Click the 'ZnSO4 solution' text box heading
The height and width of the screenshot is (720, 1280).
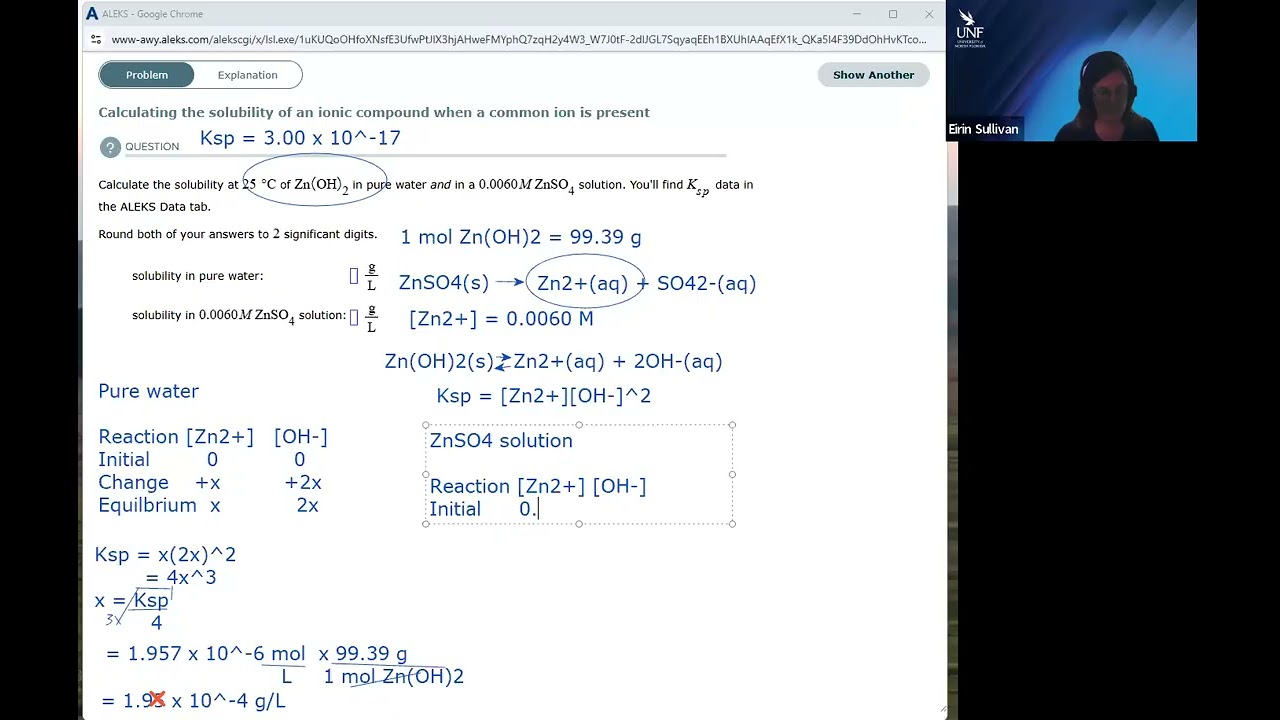tap(501, 441)
